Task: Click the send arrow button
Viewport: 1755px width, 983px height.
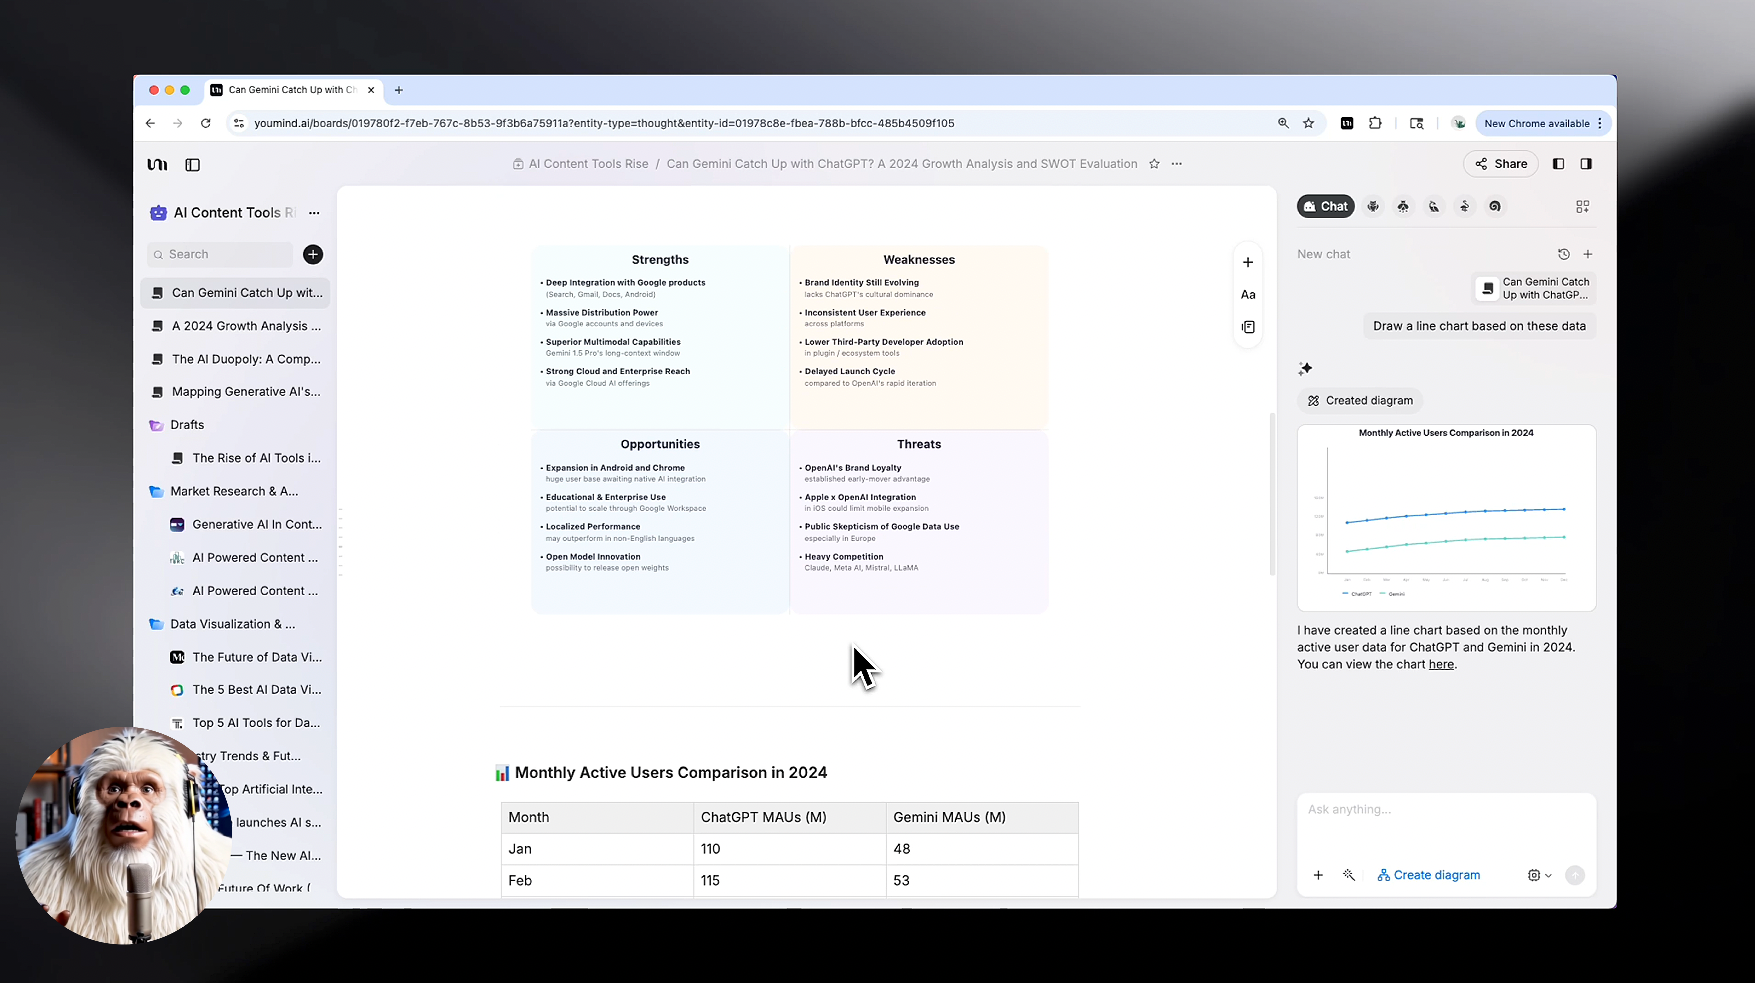Action: click(x=1575, y=875)
